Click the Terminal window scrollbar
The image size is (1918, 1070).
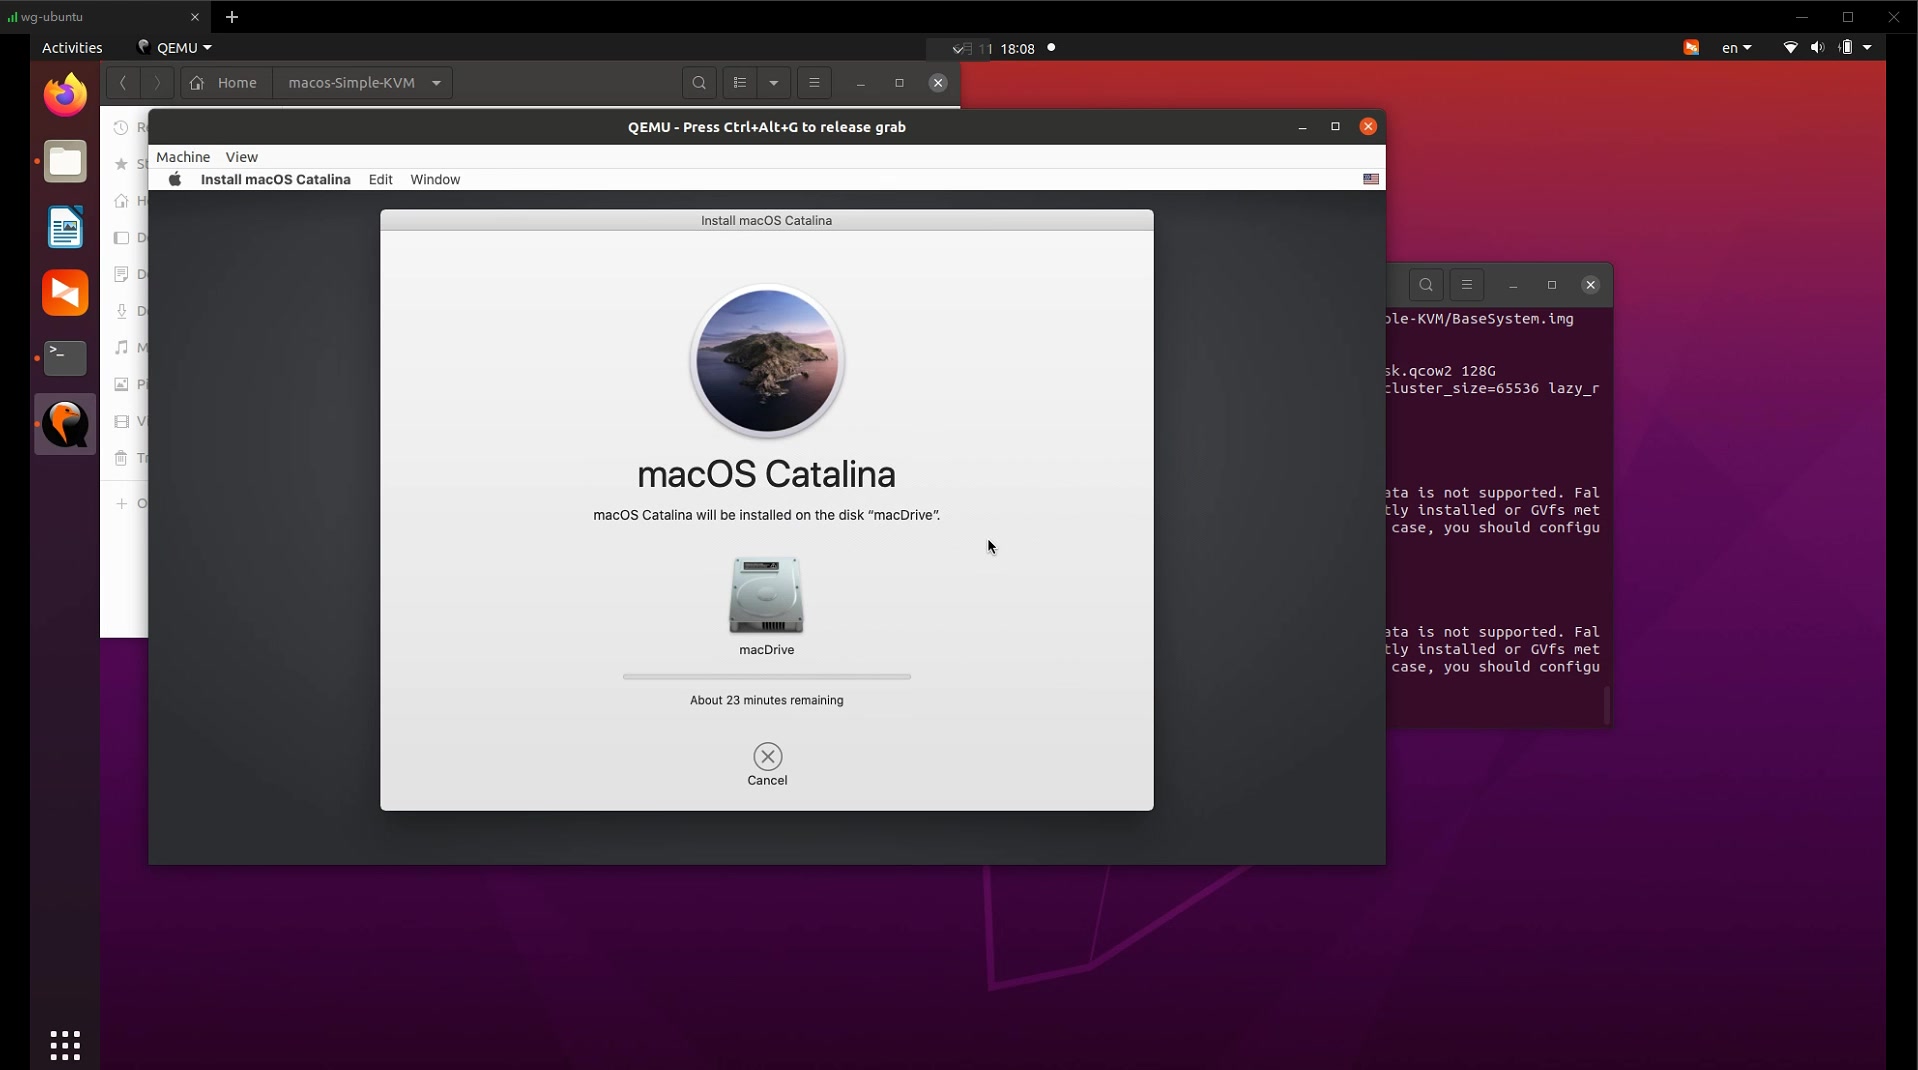(x=1607, y=705)
